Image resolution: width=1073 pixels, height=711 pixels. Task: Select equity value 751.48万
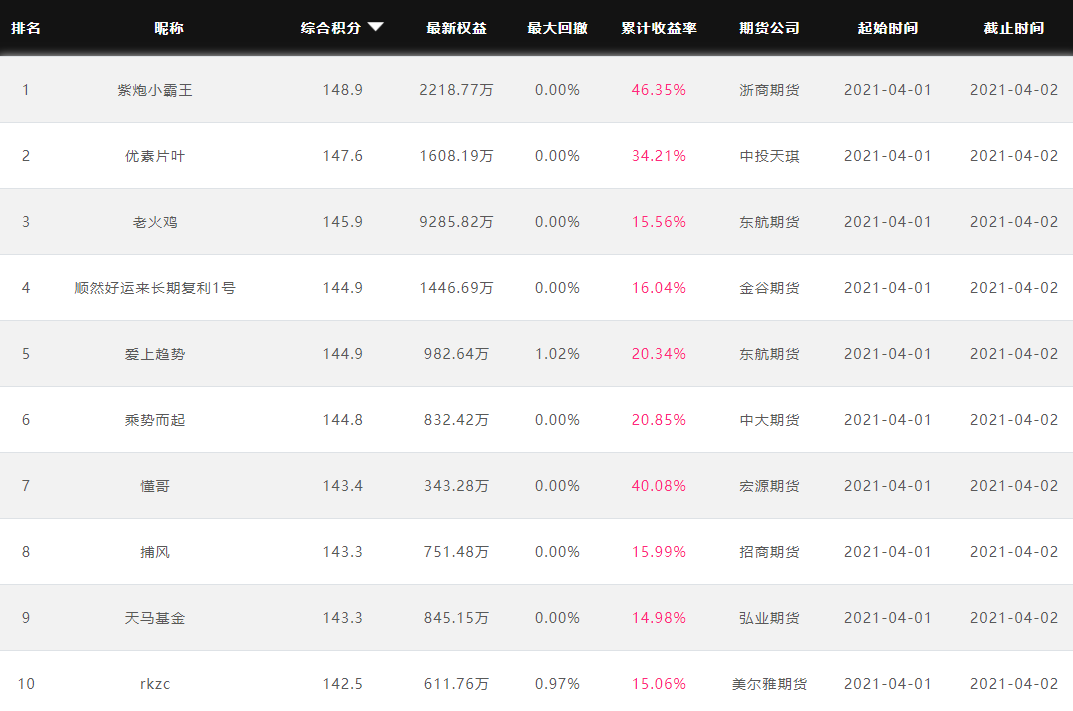click(x=456, y=552)
